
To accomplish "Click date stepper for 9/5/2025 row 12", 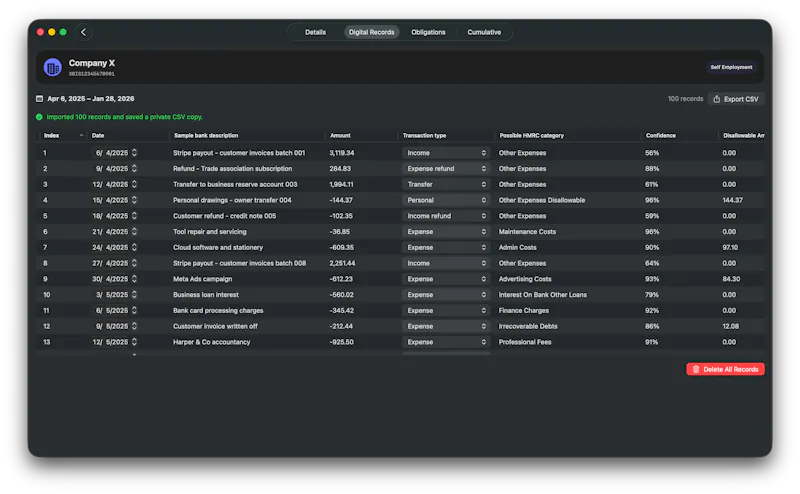I will coord(134,326).
